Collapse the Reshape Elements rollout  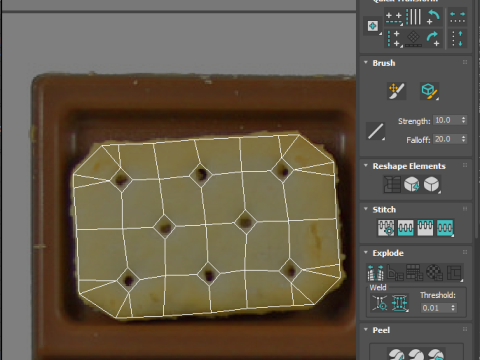(x=366, y=166)
